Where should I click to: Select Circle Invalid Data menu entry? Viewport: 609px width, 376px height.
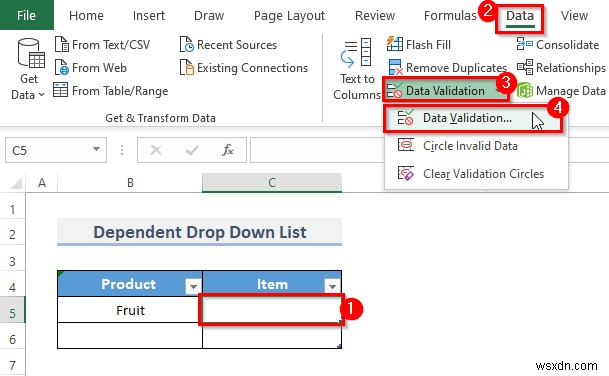(476, 146)
